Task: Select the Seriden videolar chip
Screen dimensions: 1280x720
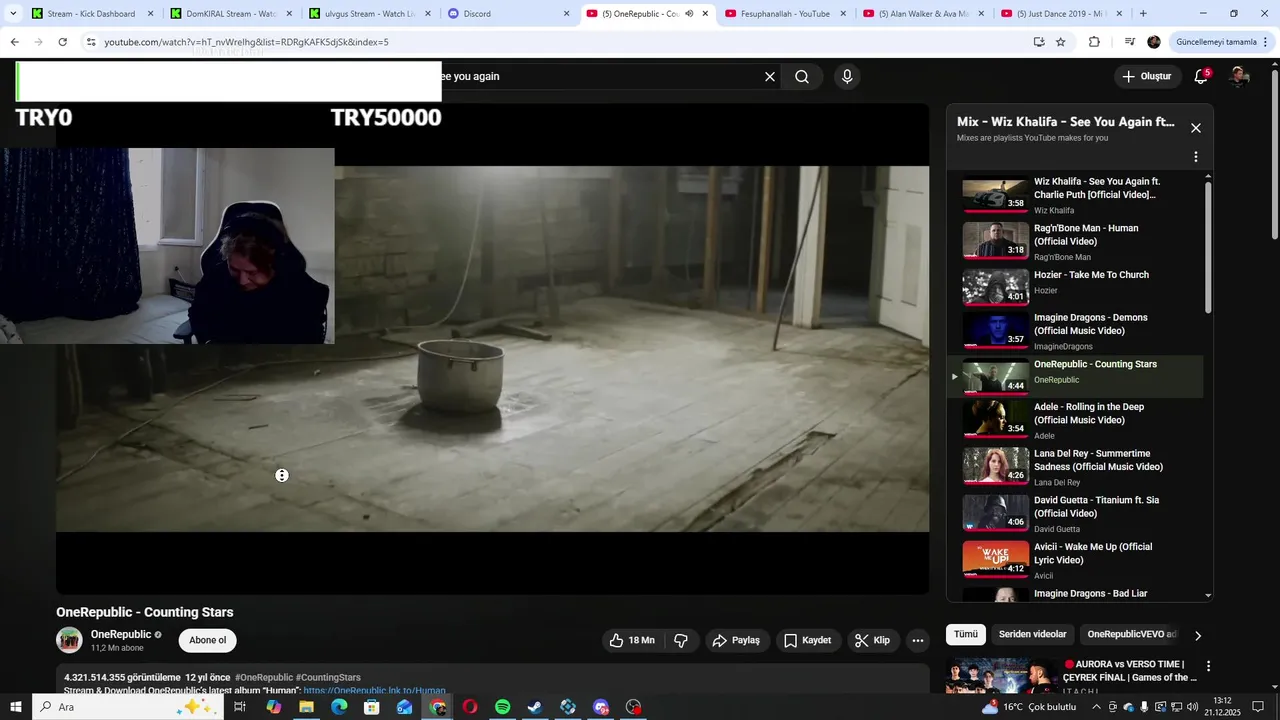Action: [1032, 634]
